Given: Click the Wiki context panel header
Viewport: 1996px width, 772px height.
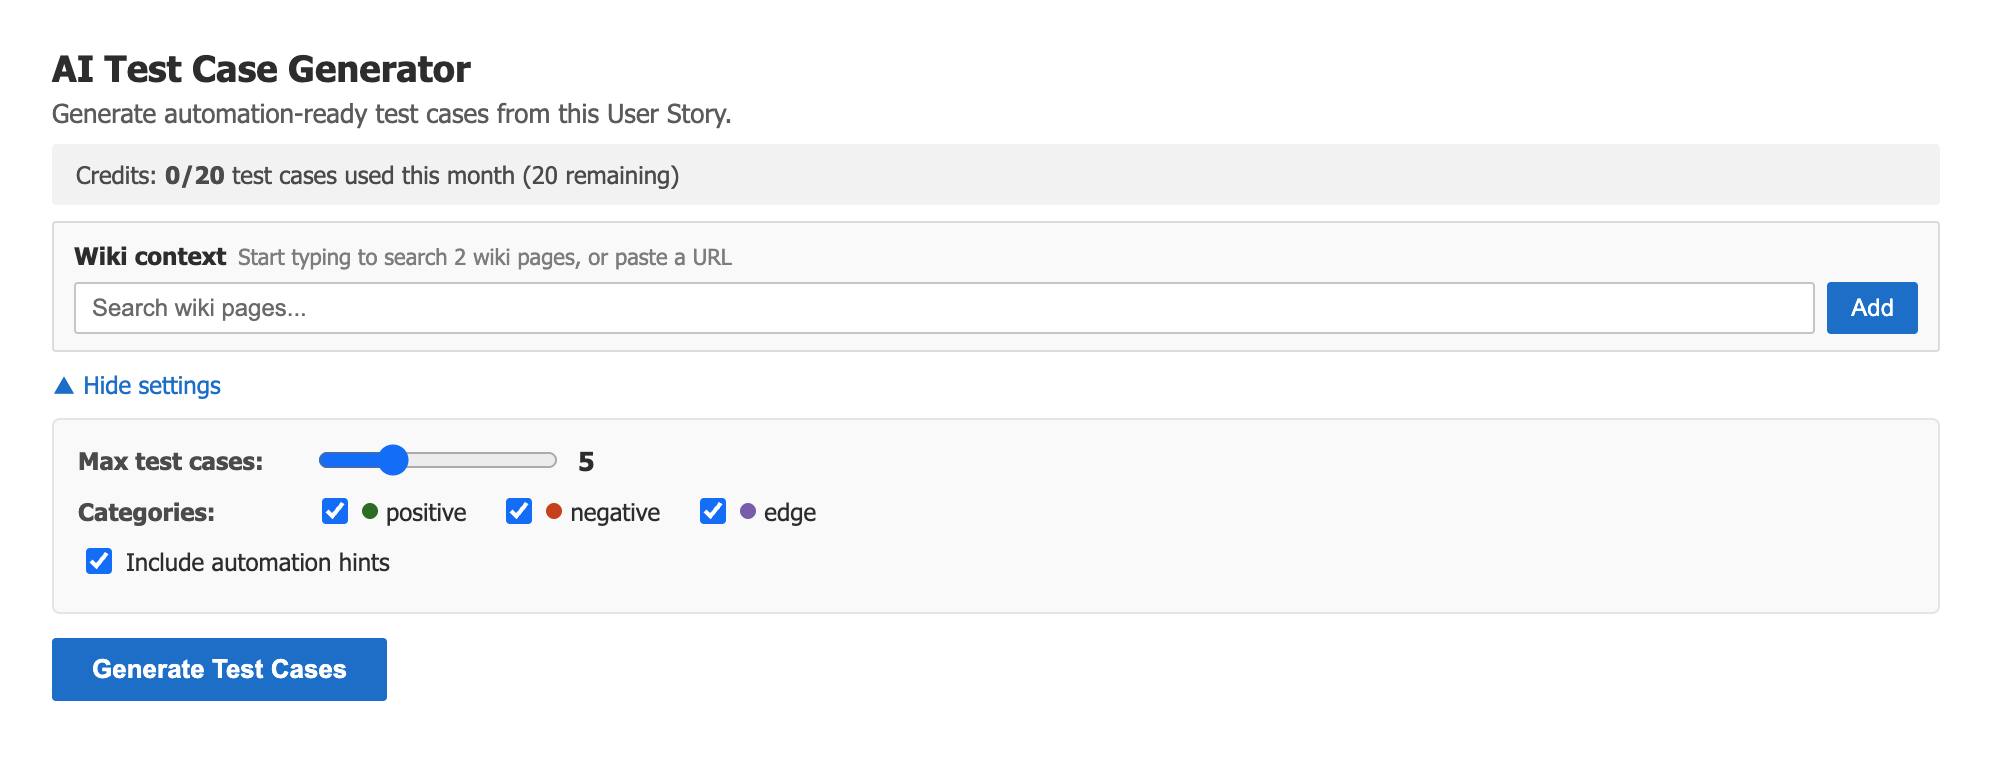Looking at the screenshot, I should (x=149, y=256).
